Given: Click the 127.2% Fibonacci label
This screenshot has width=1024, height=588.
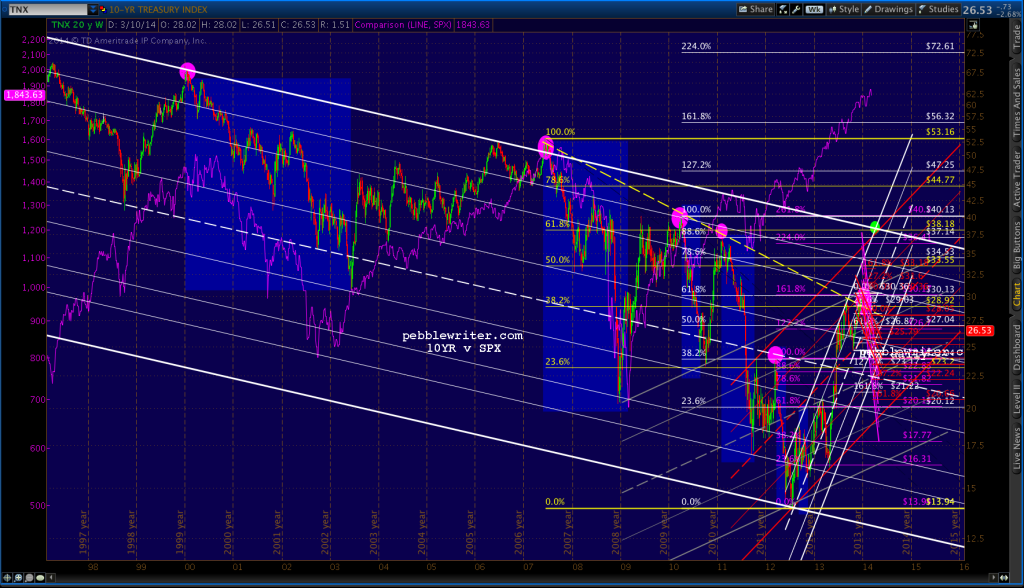Looking at the screenshot, I should click(x=696, y=165).
